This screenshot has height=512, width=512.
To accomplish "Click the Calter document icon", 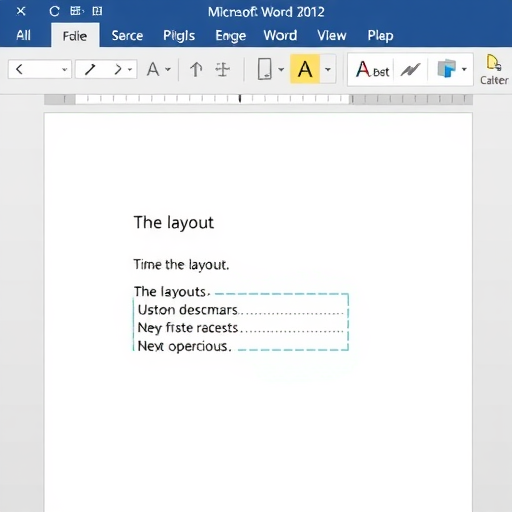I will [x=494, y=69].
